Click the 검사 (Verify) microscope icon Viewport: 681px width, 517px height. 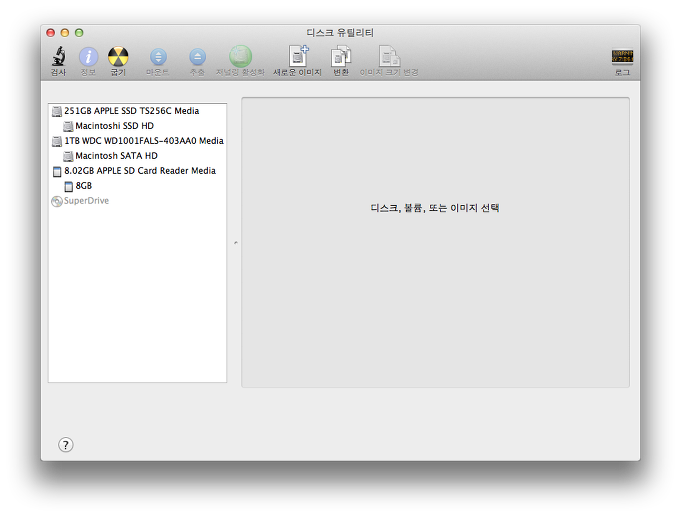(x=59, y=56)
